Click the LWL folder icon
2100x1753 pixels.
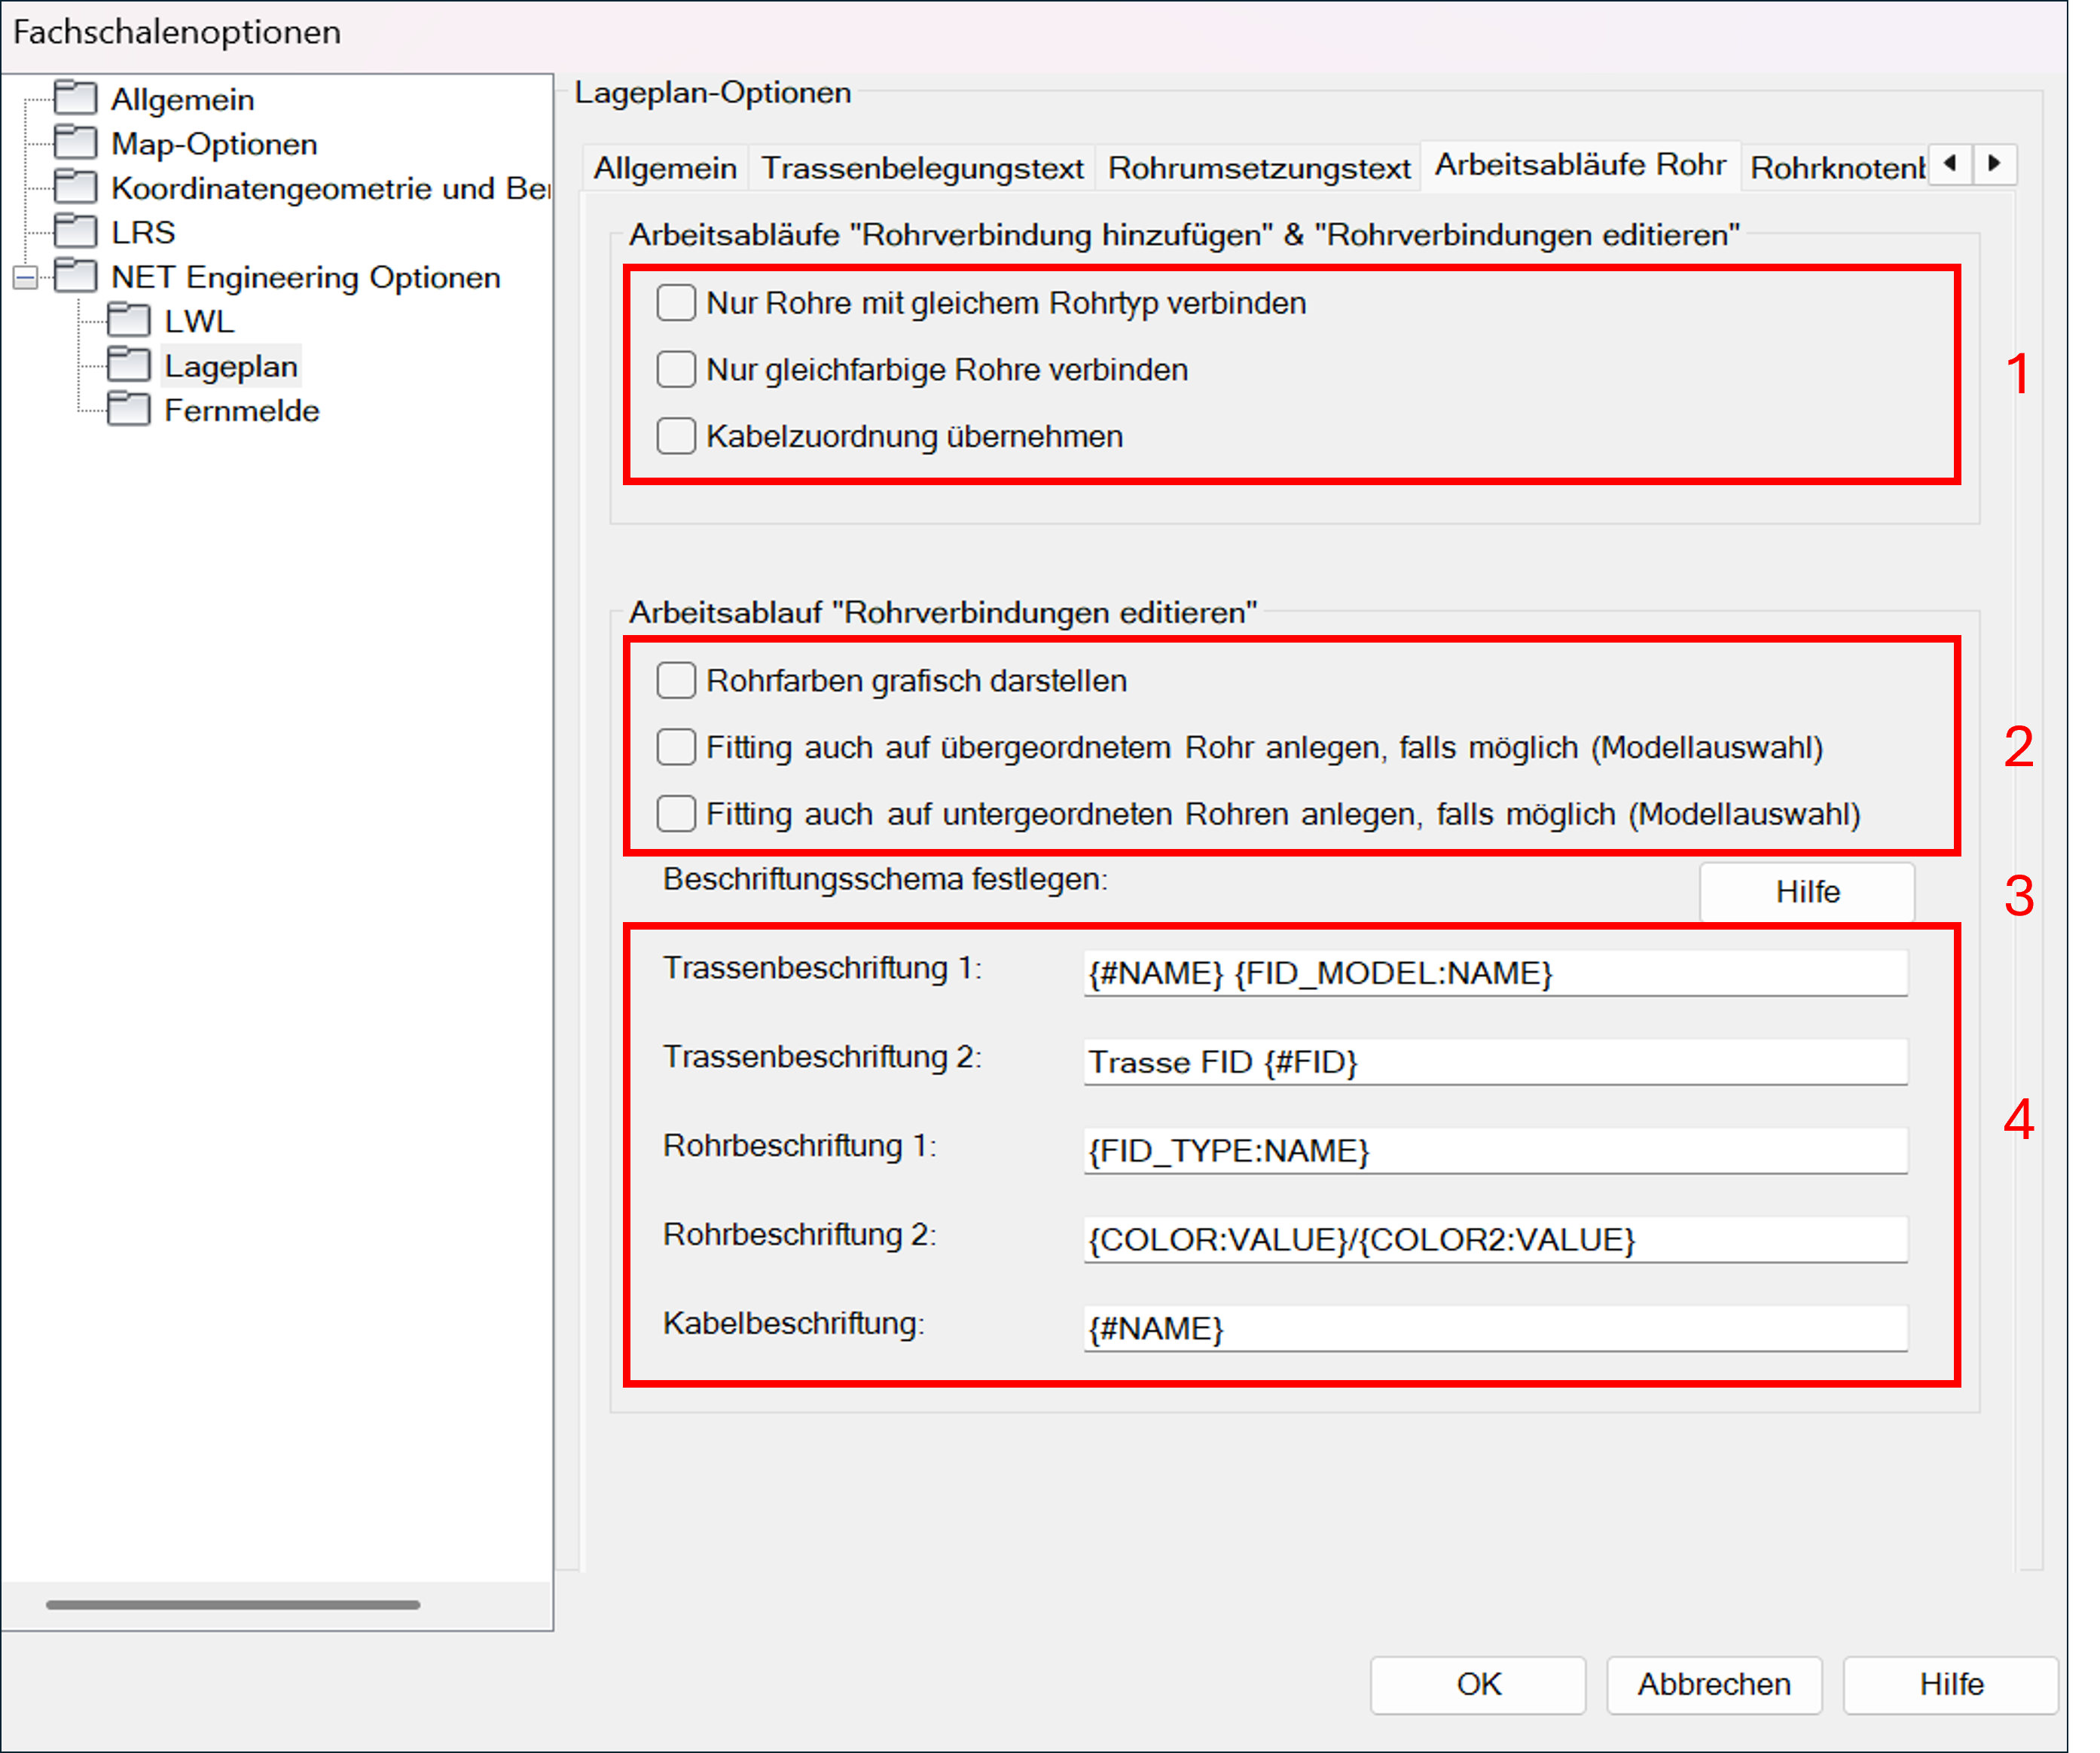[129, 320]
